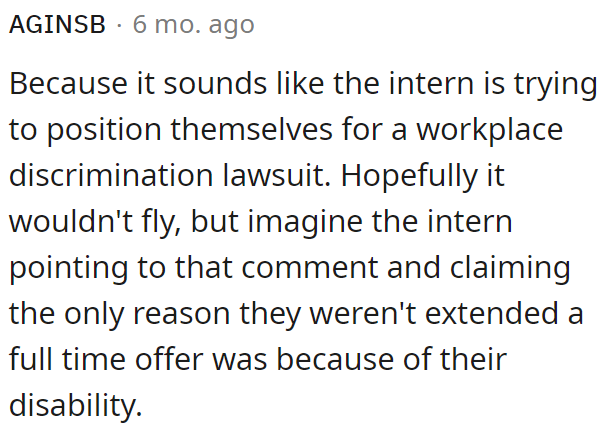
Task: Click the word "trying" in the comment
Action: tap(552, 85)
